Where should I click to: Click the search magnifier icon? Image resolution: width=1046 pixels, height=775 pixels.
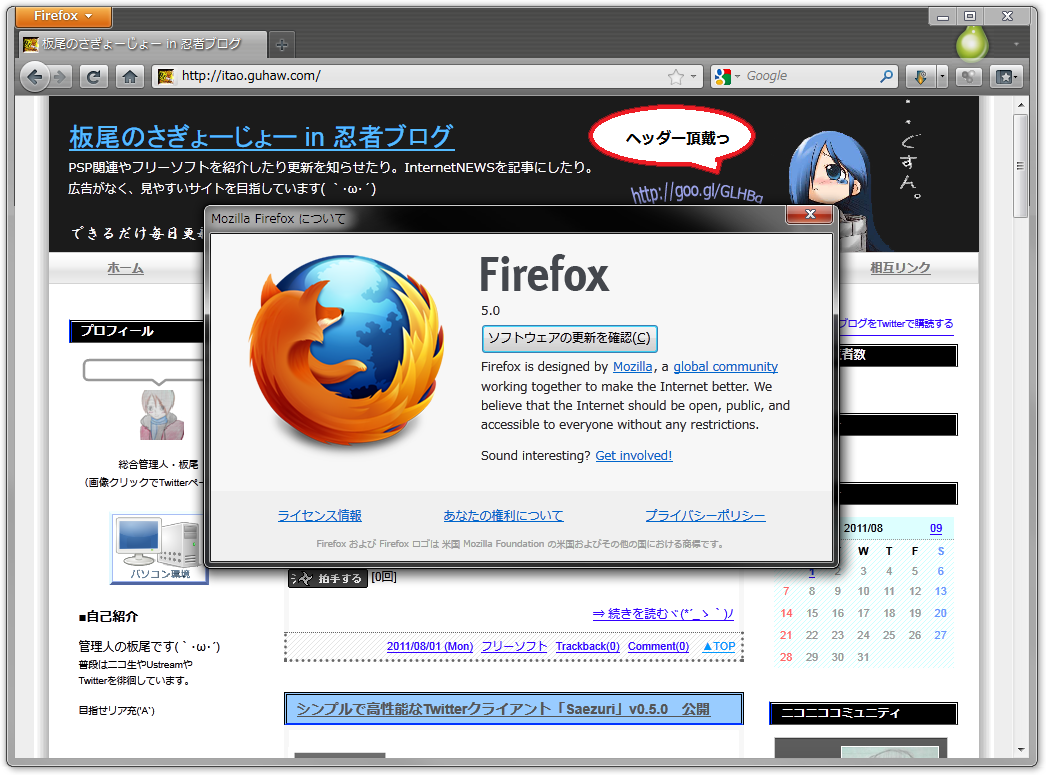tap(887, 77)
